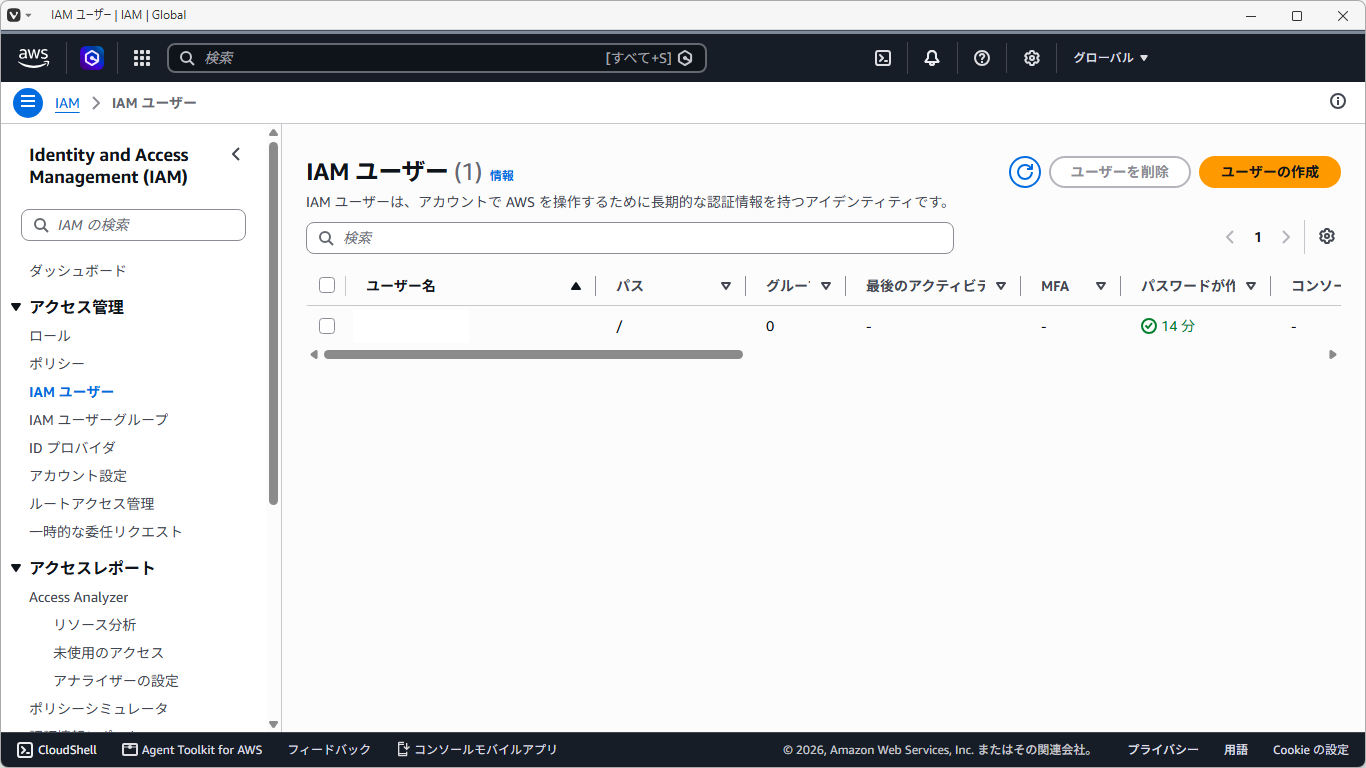Collapse the IAM sidebar with the chevron
The width and height of the screenshot is (1366, 768).
236,154
